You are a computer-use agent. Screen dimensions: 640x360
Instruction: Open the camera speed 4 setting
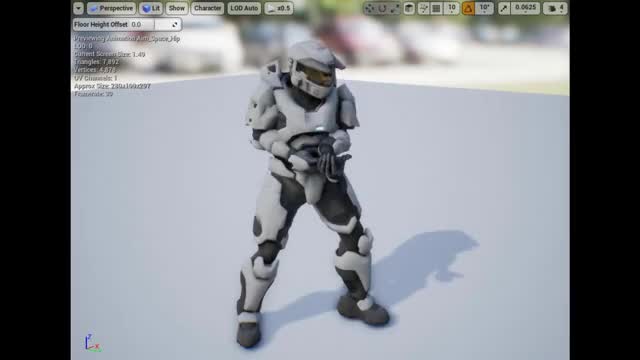(x=555, y=9)
